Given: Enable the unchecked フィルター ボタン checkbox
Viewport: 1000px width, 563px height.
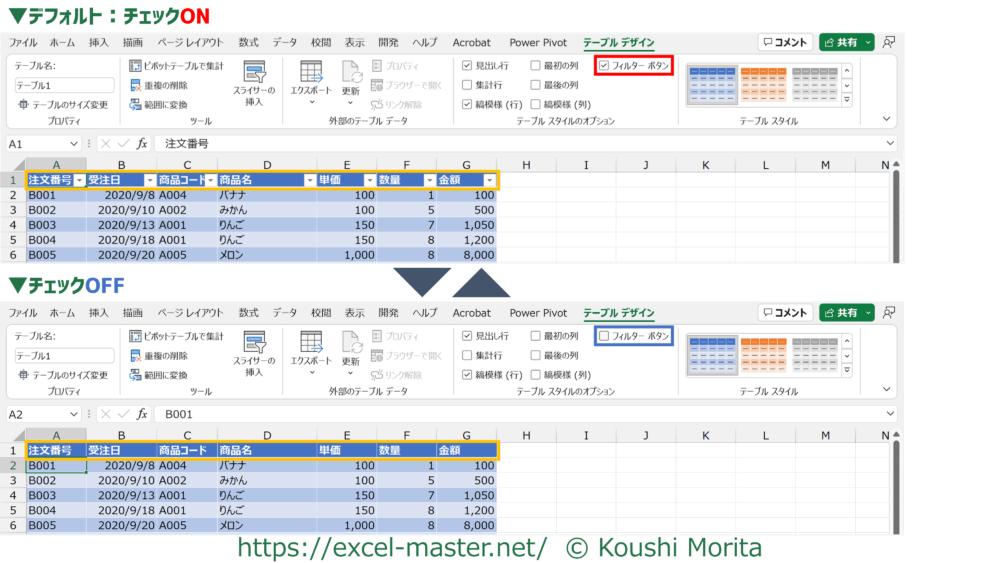Looking at the screenshot, I should (604, 336).
